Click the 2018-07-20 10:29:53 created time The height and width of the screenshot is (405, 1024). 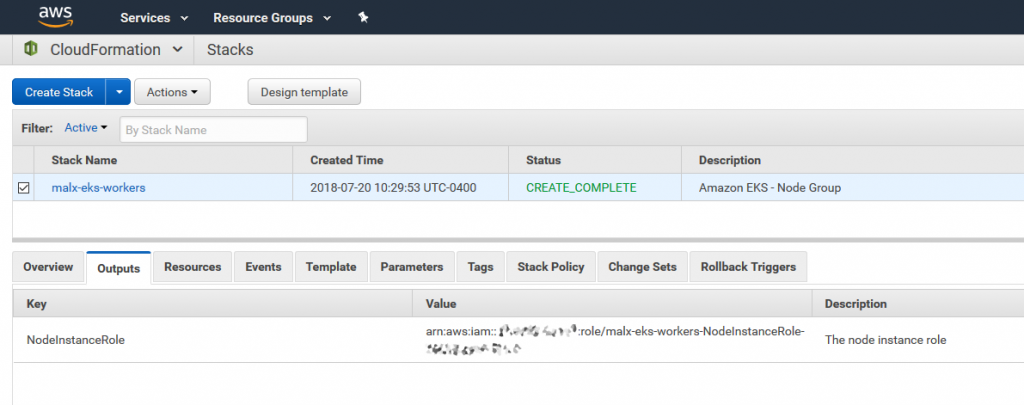coord(393,187)
